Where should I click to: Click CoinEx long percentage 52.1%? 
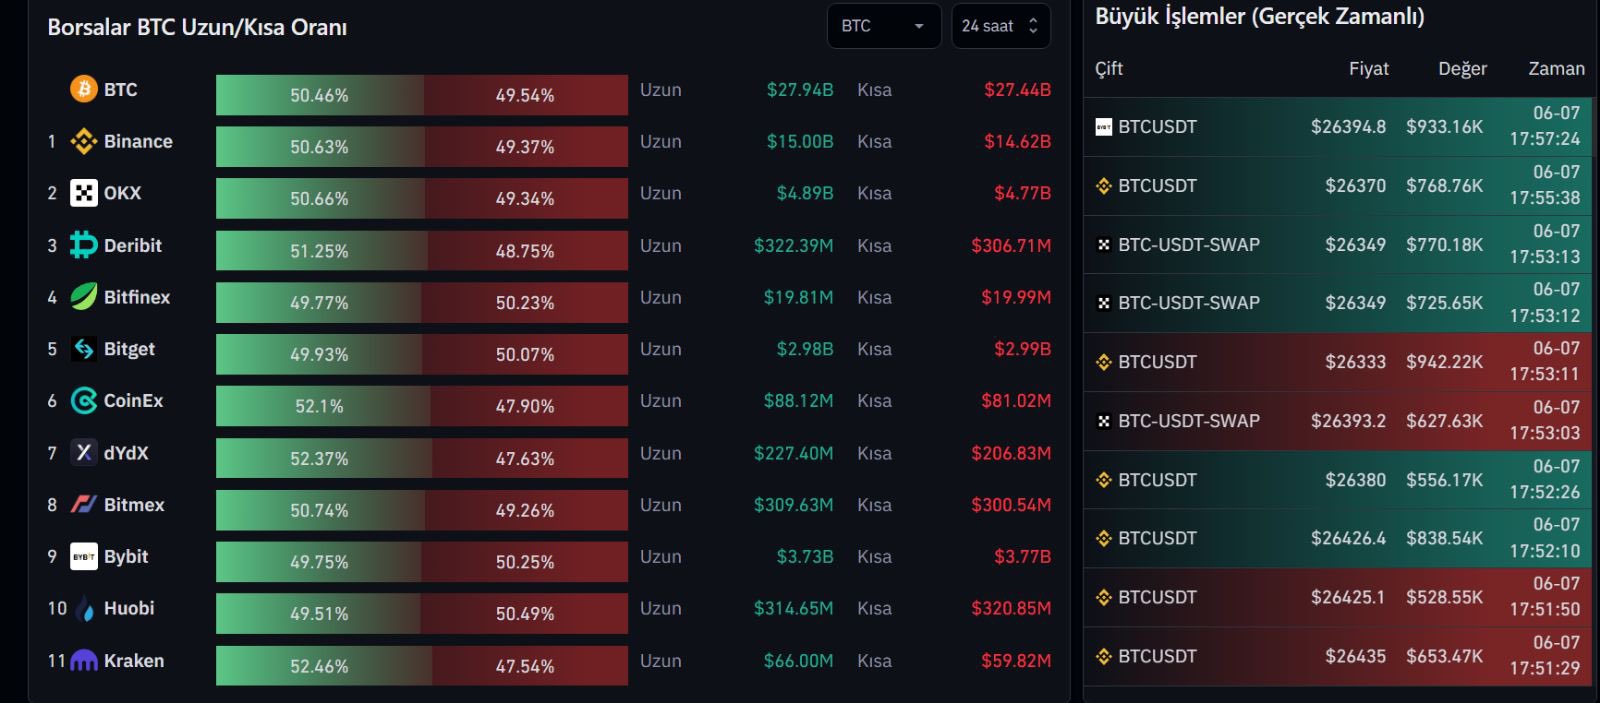tap(319, 407)
